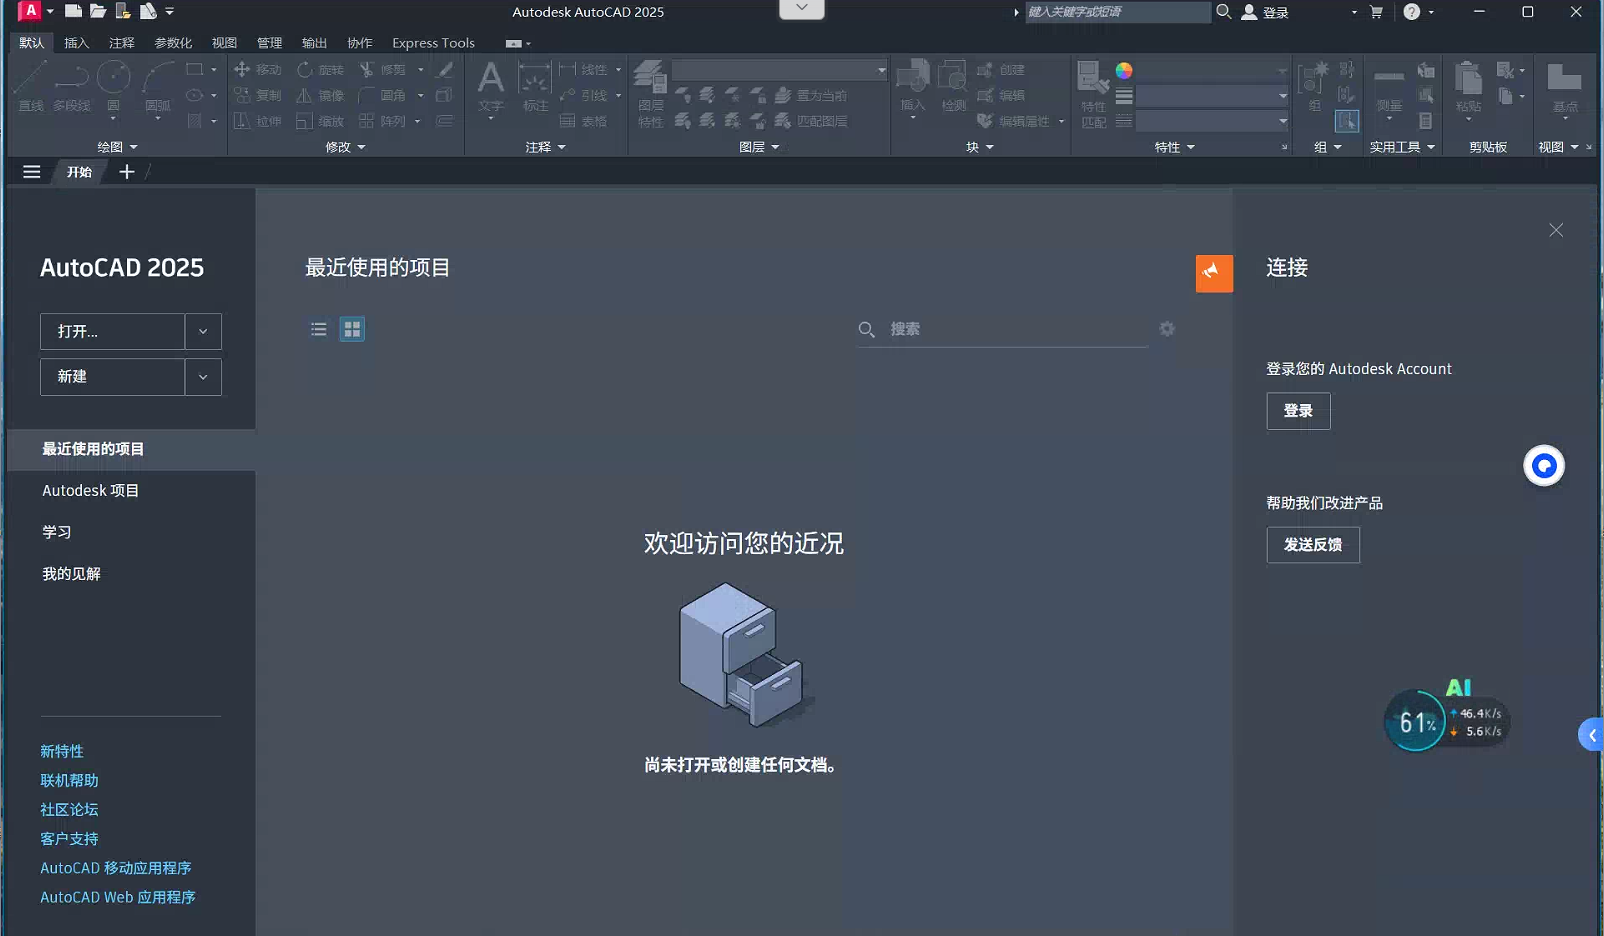Select 学习 in the left sidebar
The image size is (1604, 936).
(x=57, y=532)
